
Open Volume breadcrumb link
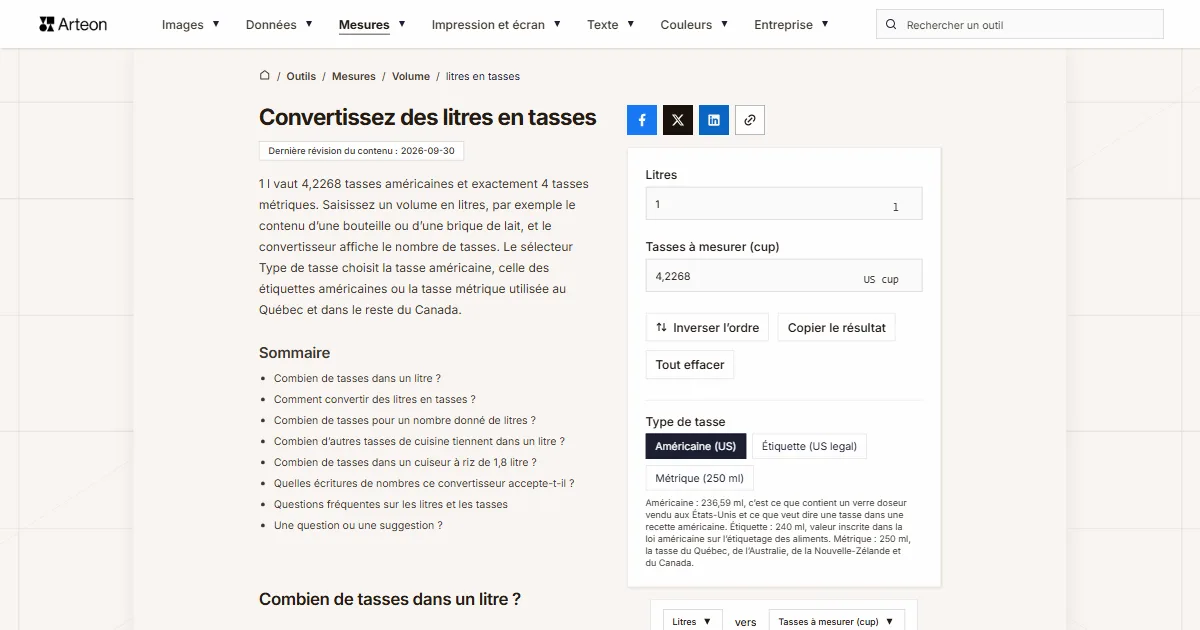coord(411,76)
